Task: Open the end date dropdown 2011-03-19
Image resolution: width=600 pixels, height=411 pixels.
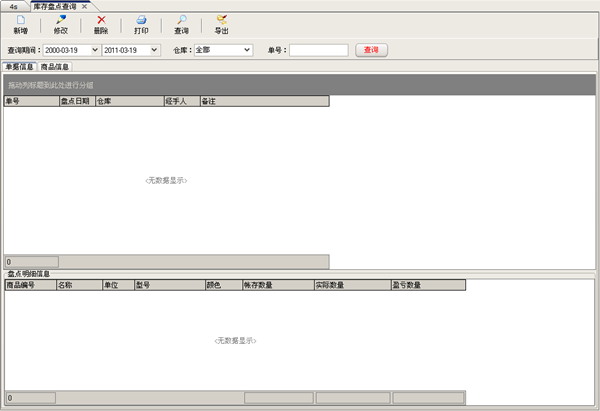Action: (x=154, y=50)
